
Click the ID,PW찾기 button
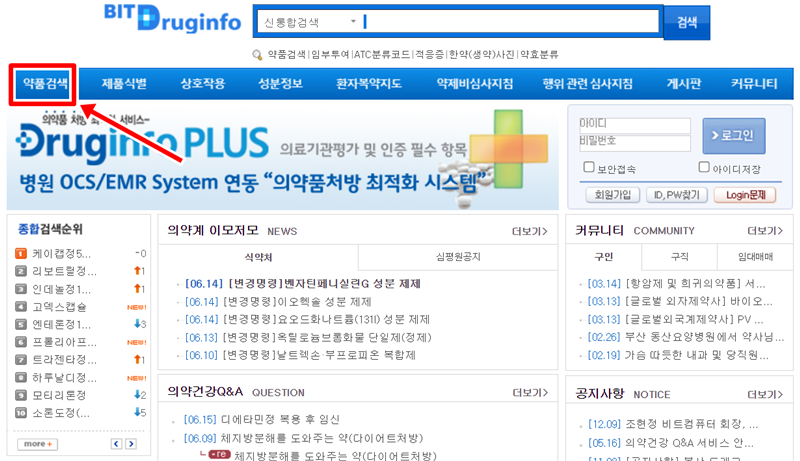[677, 195]
